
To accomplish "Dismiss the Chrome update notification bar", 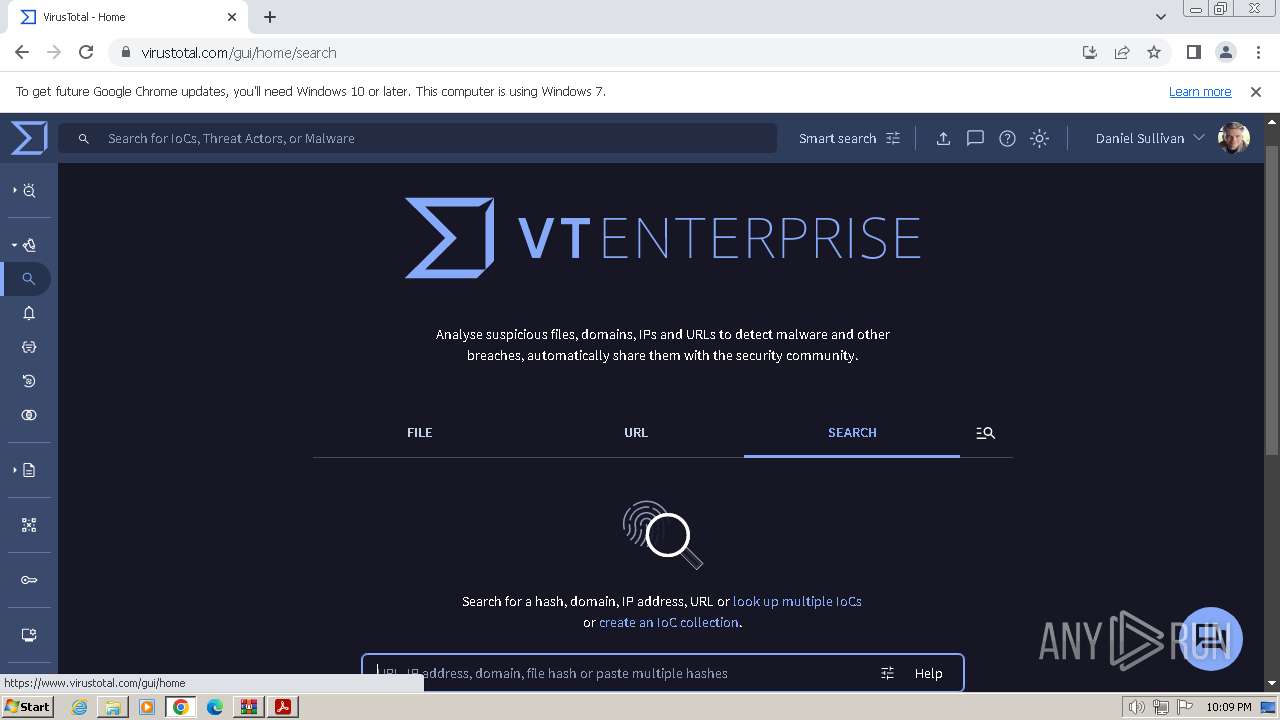I will click(1256, 91).
